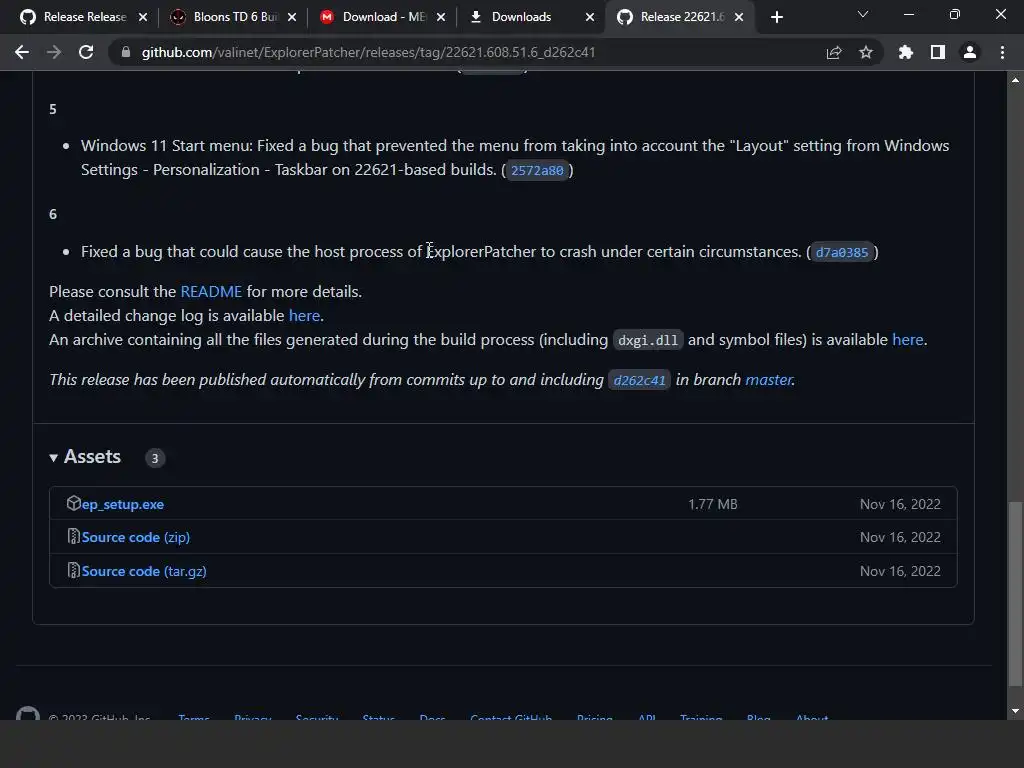Image resolution: width=1024 pixels, height=768 pixels.
Task: Open commit d262c41 link
Action: pos(639,380)
